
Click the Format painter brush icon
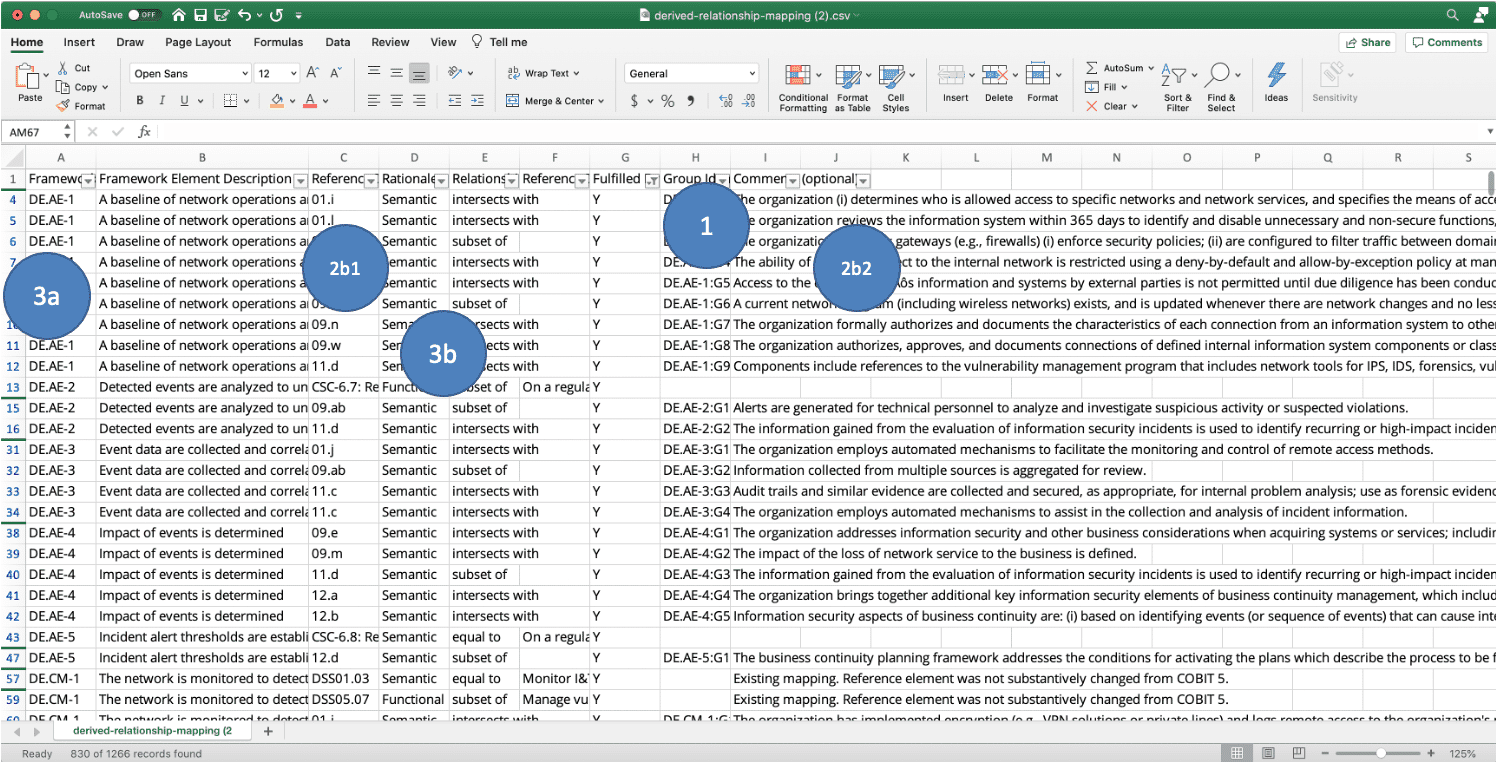pos(63,105)
